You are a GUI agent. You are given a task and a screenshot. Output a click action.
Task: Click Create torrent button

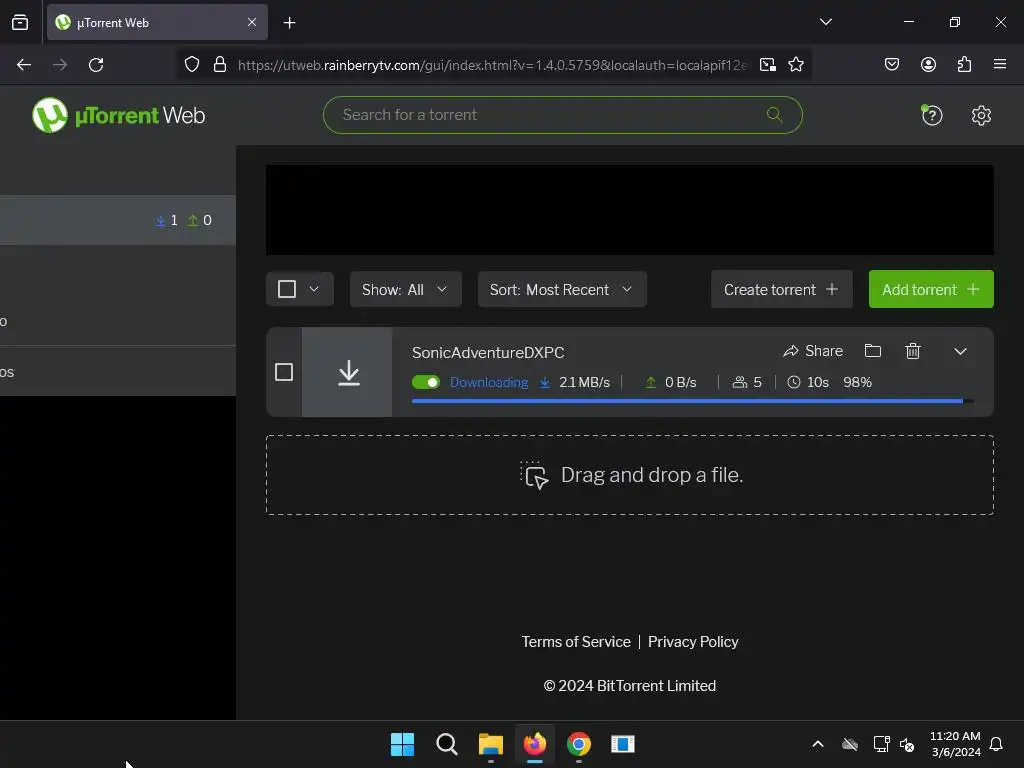coord(781,289)
